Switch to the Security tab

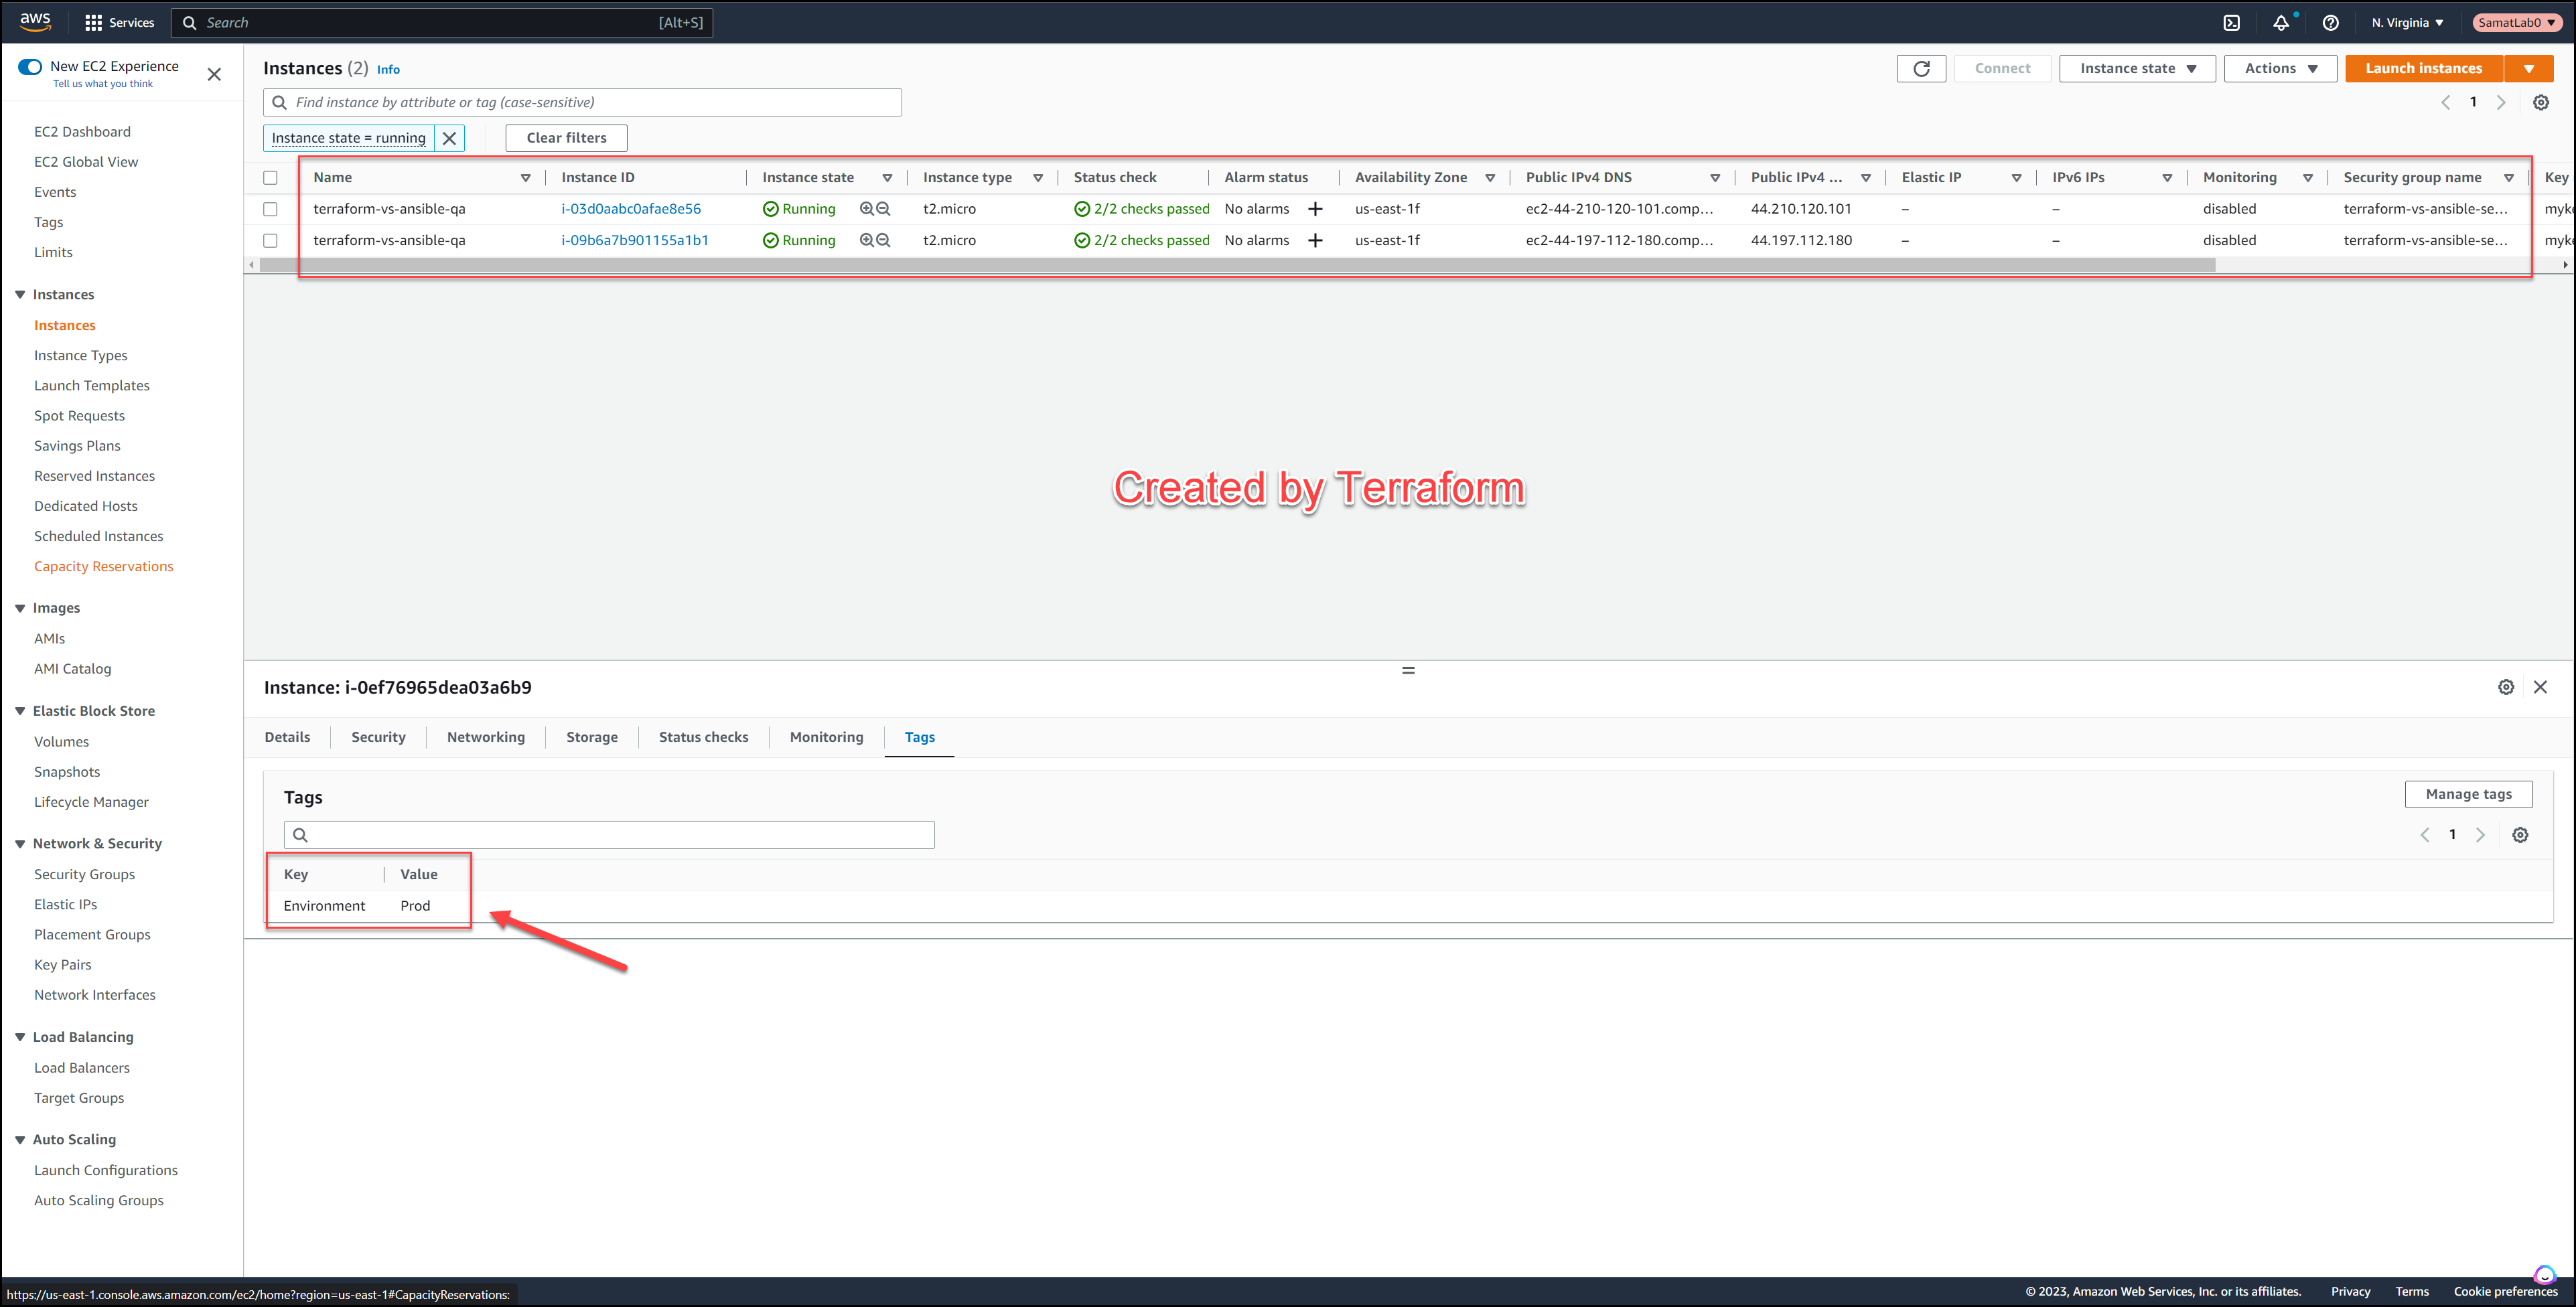click(378, 737)
